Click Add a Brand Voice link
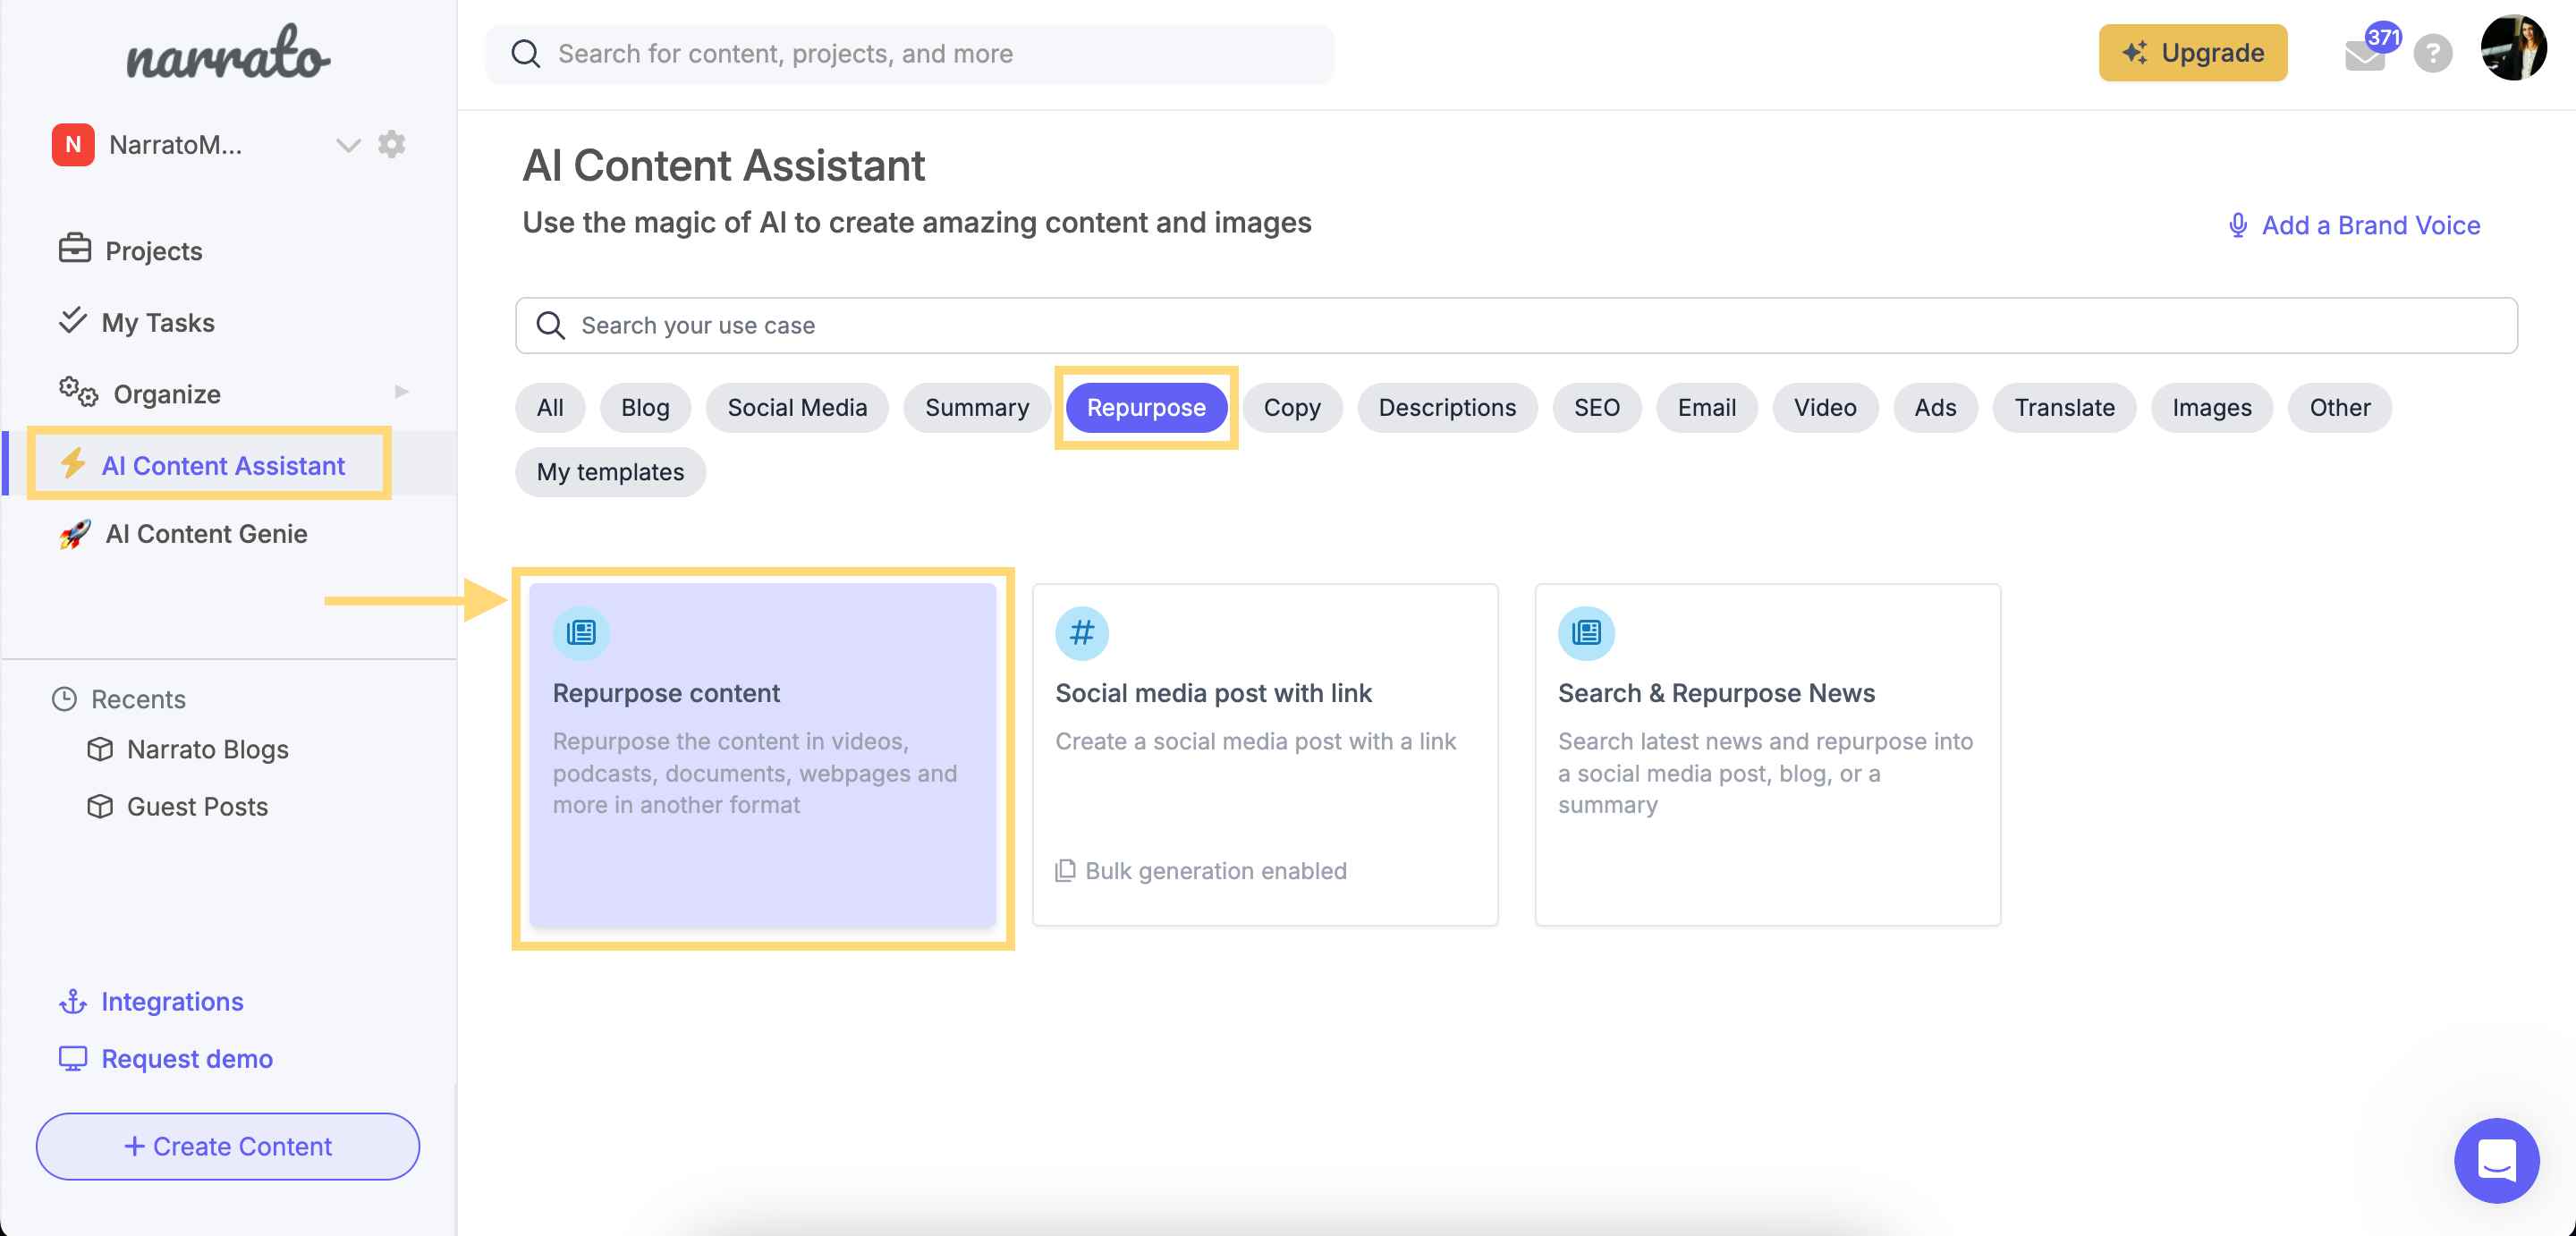The width and height of the screenshot is (2576, 1236). coord(2355,225)
